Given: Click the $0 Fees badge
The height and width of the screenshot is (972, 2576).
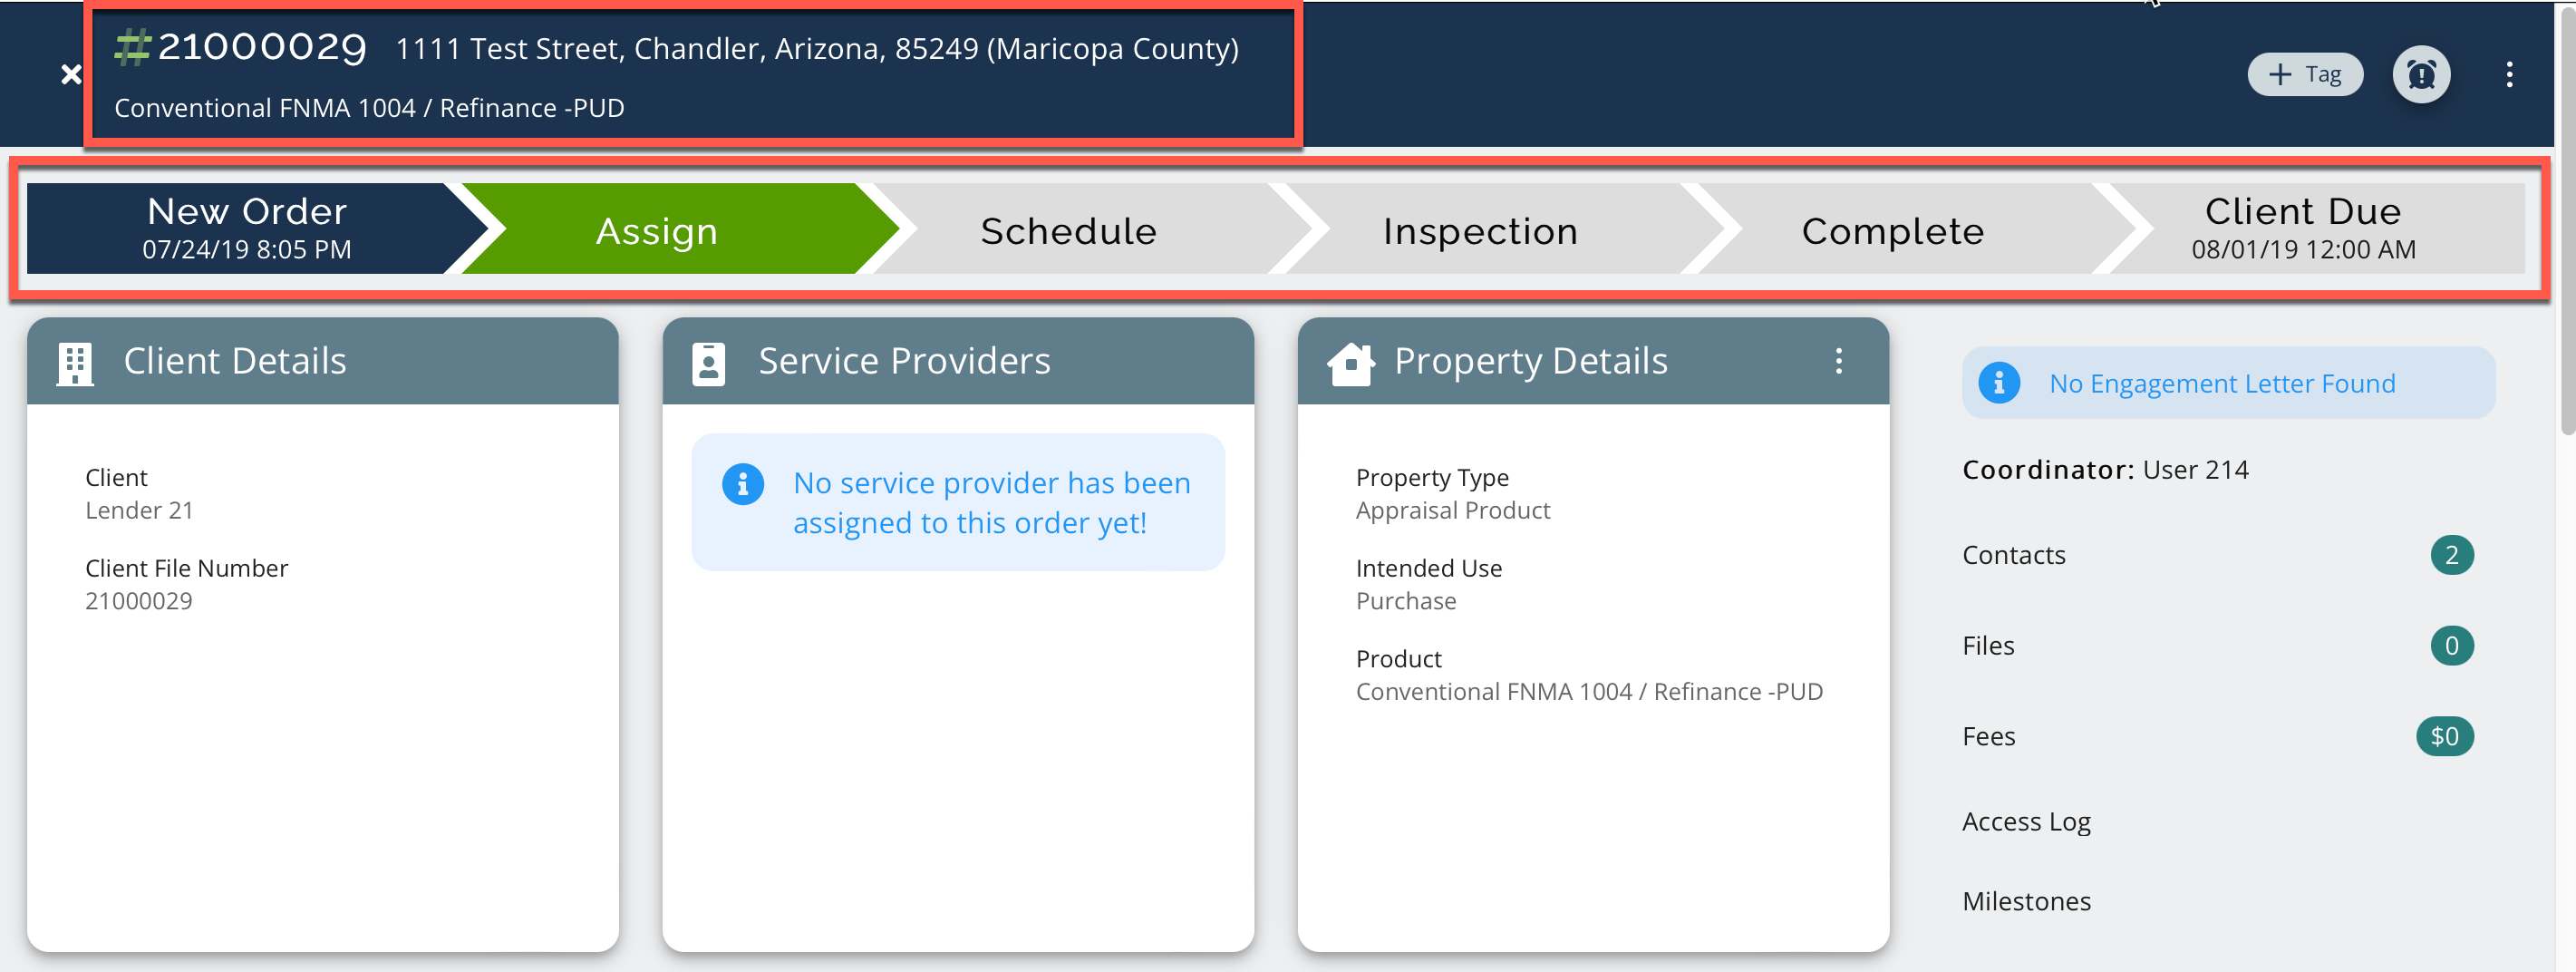Looking at the screenshot, I should 2444,737.
